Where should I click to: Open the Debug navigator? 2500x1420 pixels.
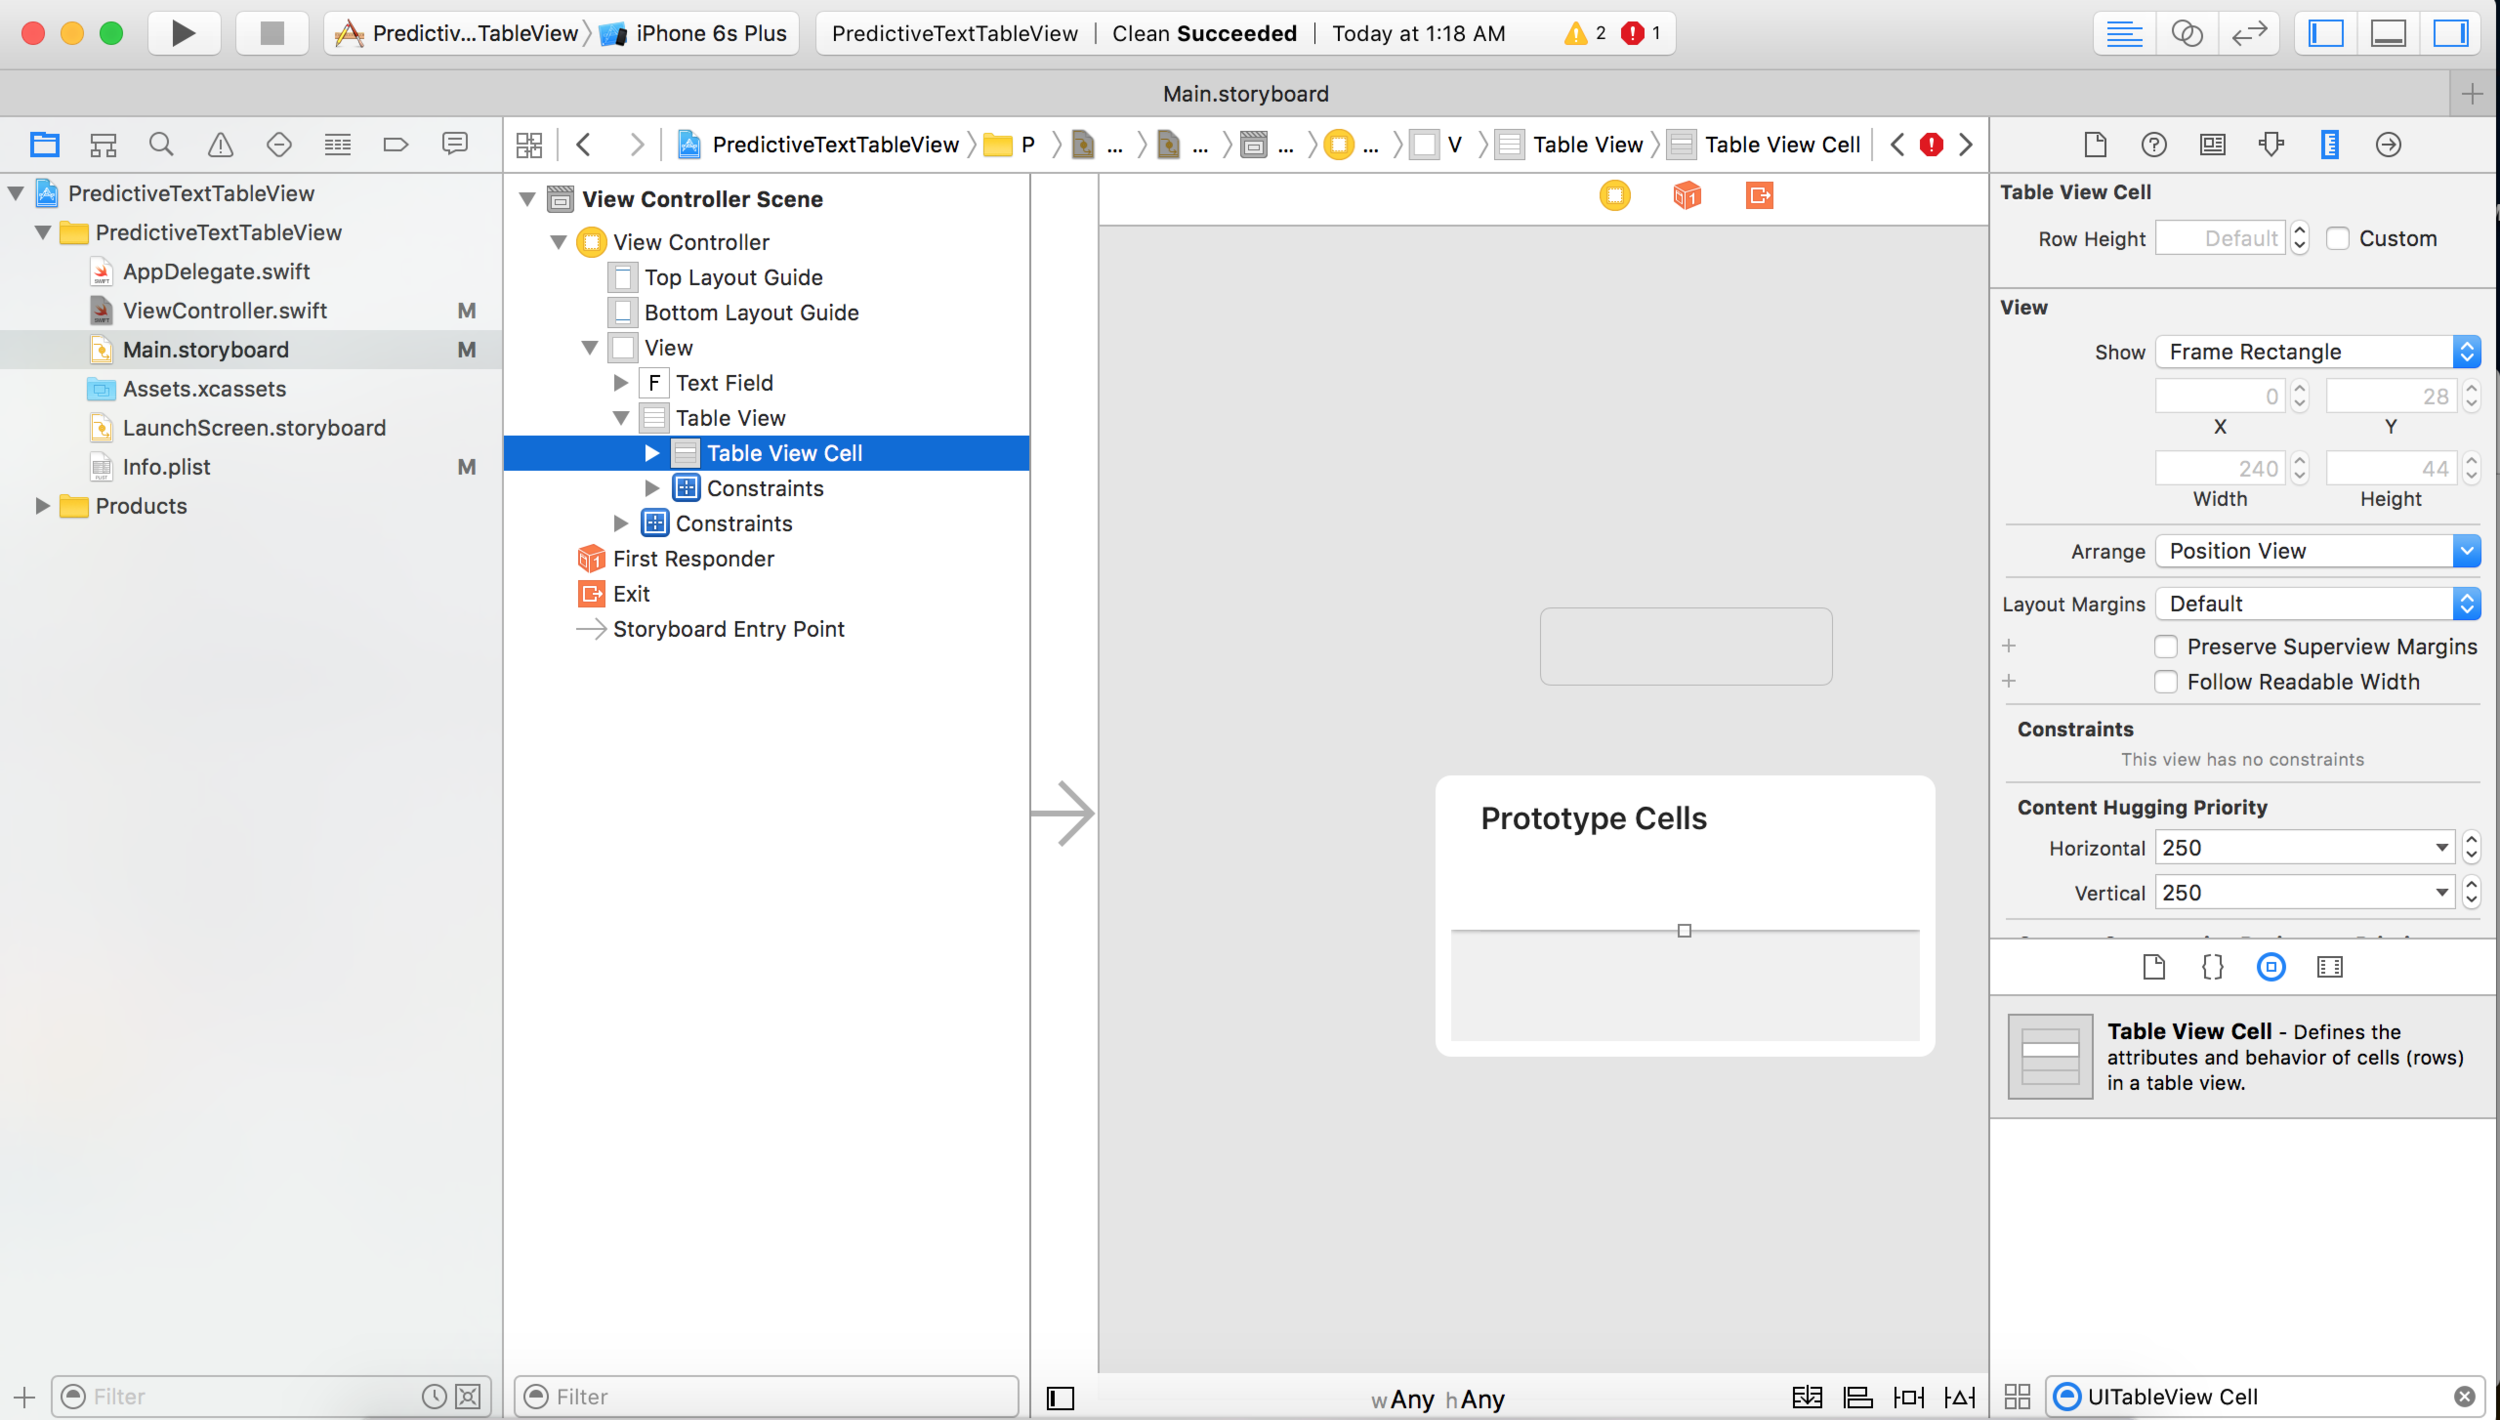[338, 145]
